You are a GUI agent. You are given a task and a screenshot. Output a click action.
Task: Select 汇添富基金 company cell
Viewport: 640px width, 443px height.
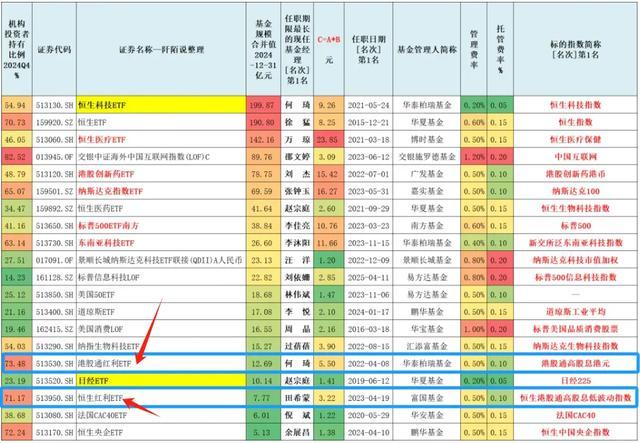coord(427,346)
